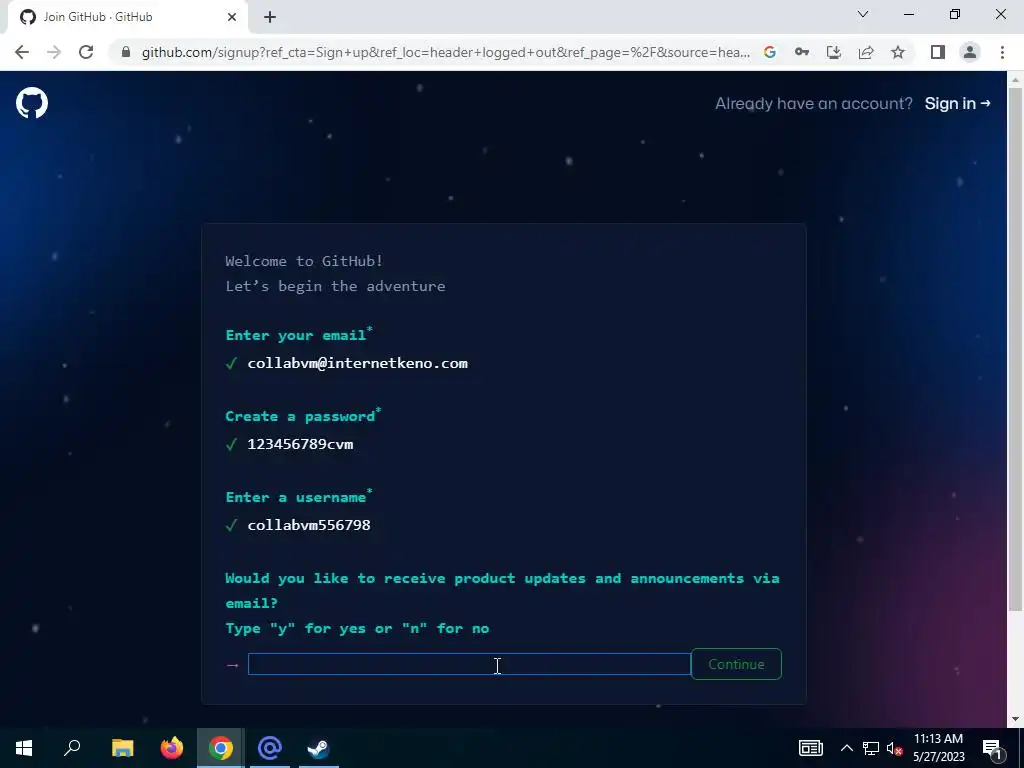Open the Windows Start menu
Viewport: 1024px width, 768px height.
24,748
